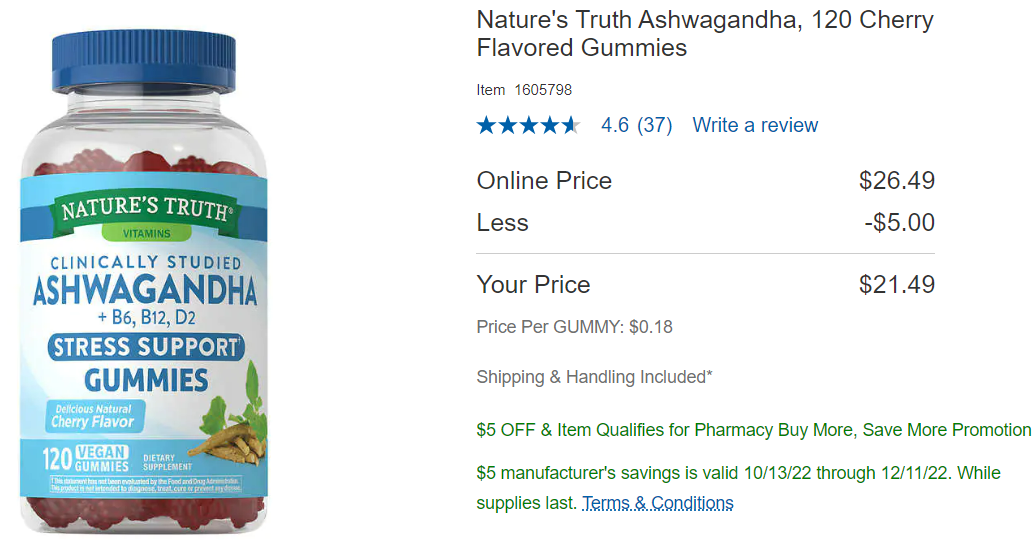Click the blue bottle cap in image
The image size is (1035, 540).
[144, 59]
